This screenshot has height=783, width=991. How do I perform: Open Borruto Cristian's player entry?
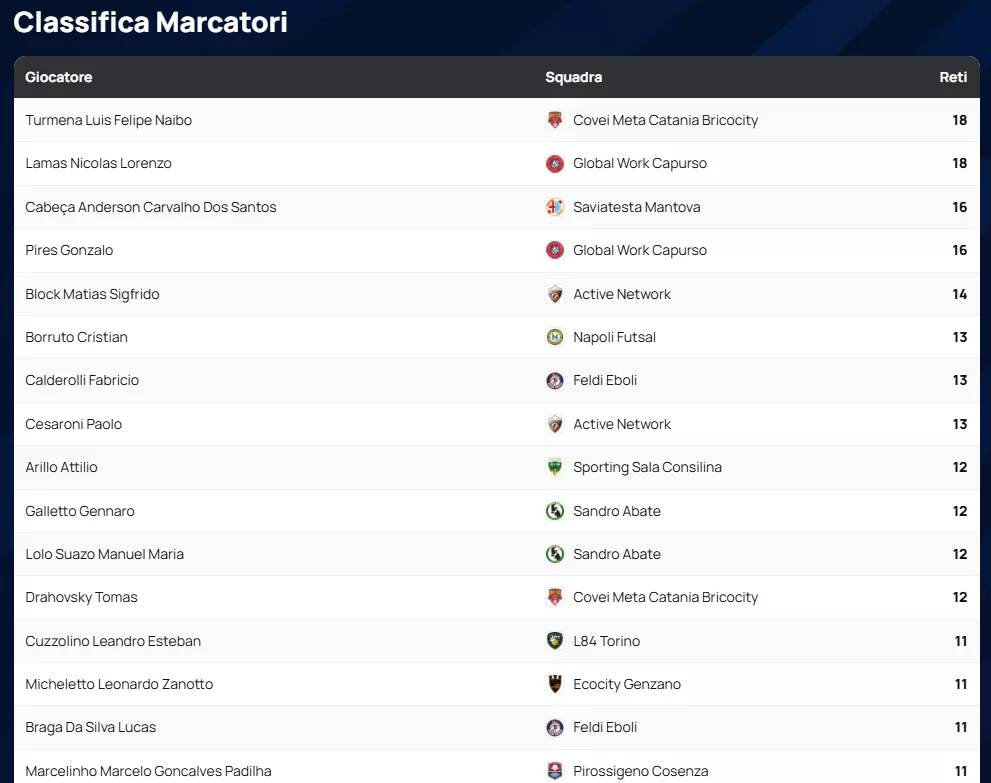point(76,337)
